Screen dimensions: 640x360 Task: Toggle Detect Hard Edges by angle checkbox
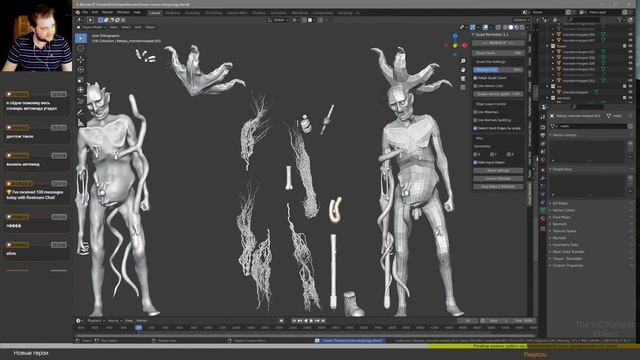(475, 128)
